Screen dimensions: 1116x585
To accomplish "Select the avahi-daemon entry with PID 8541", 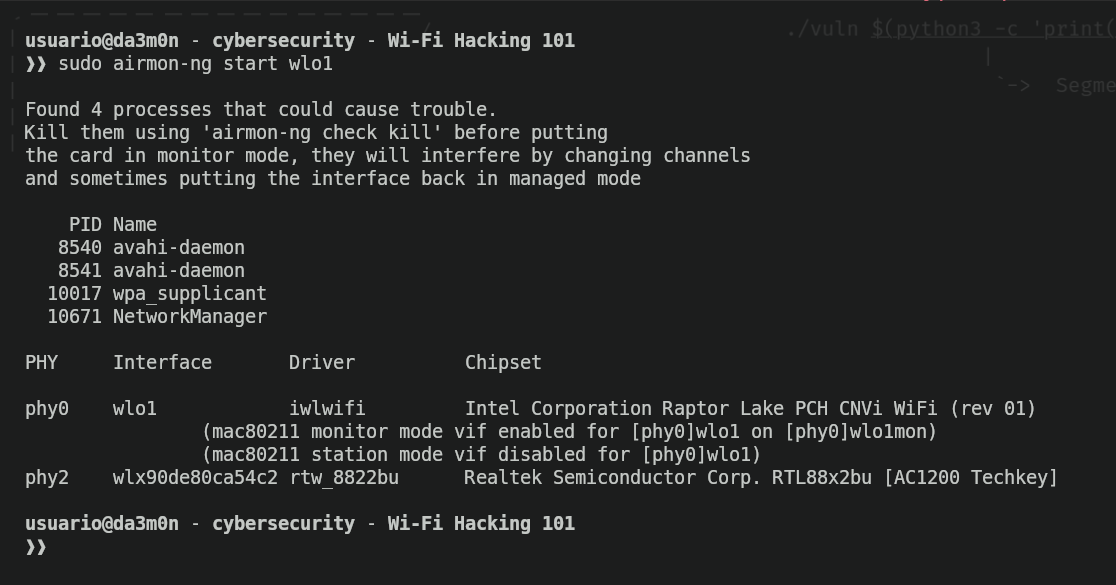I will pos(178,270).
